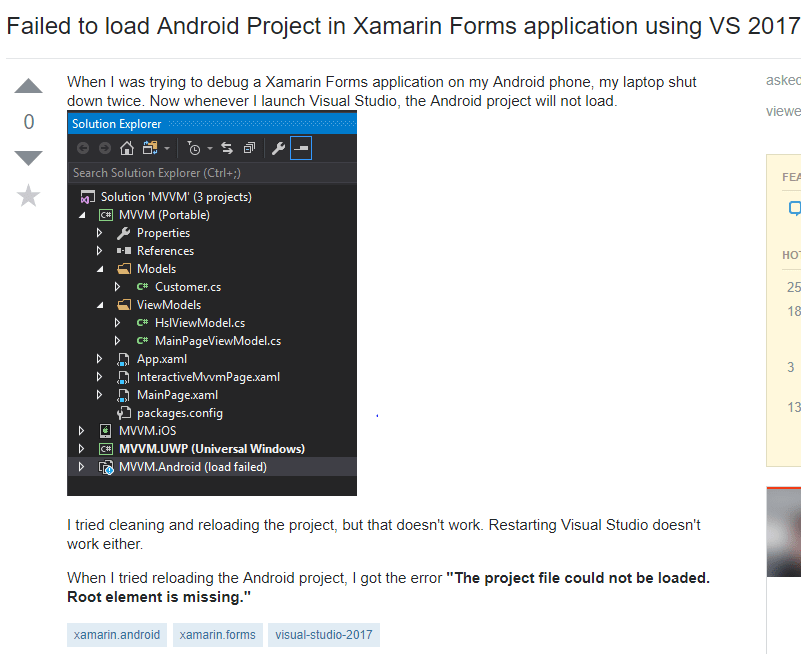Click the Sync with Active Document icon

(227, 148)
